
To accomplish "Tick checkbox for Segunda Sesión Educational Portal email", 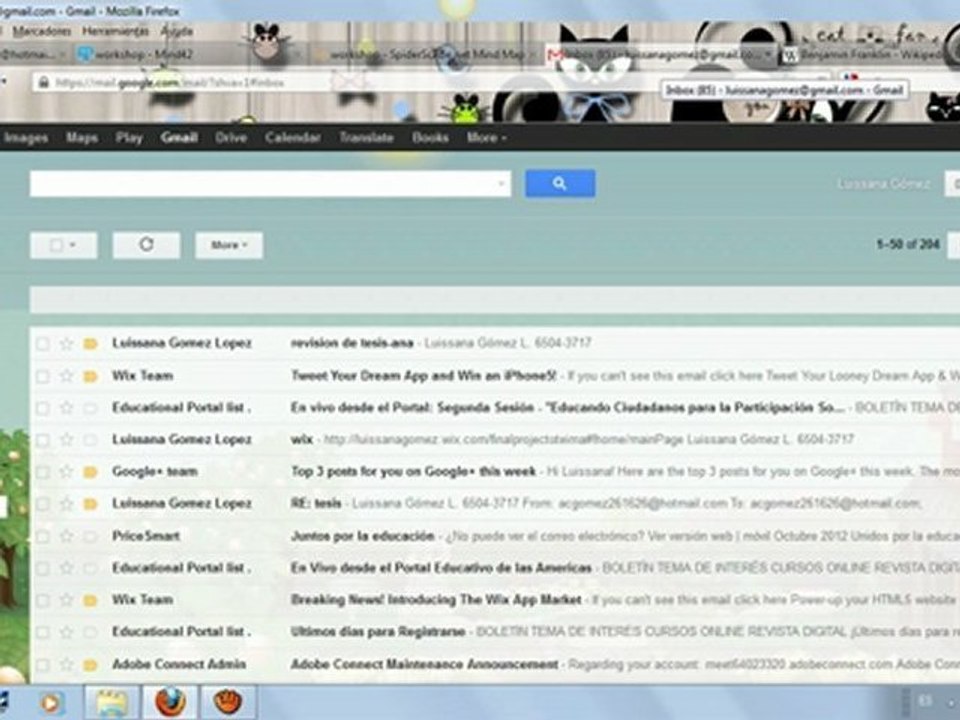I will coord(42,407).
